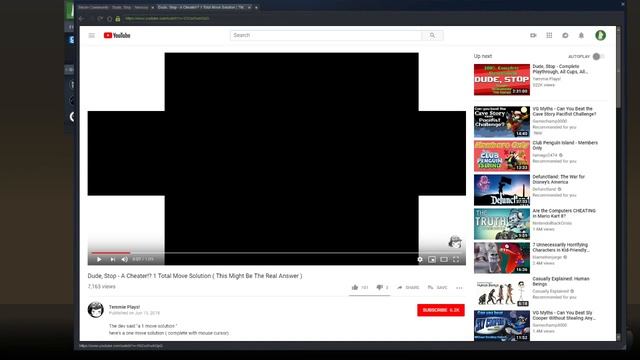Seek along the video progress bar
Screen dimensions: 640x360
coord(277,253)
